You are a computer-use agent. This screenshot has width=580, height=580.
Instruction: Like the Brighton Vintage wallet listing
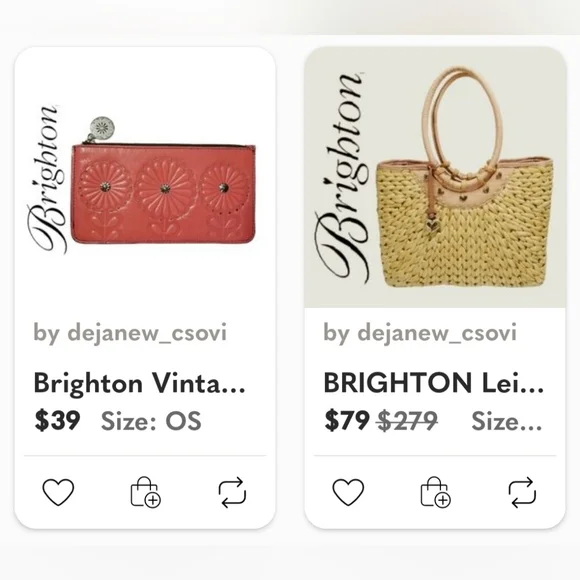(x=58, y=492)
